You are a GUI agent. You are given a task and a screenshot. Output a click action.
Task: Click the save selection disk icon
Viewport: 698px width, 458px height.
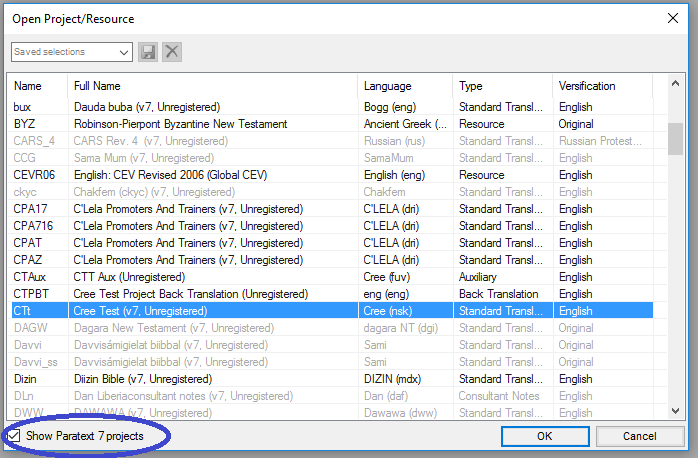148,52
